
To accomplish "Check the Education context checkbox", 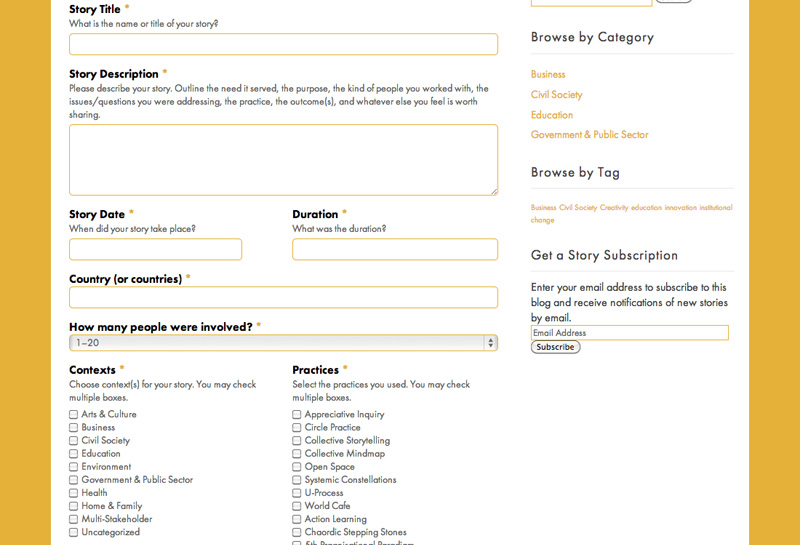I will (73, 454).
